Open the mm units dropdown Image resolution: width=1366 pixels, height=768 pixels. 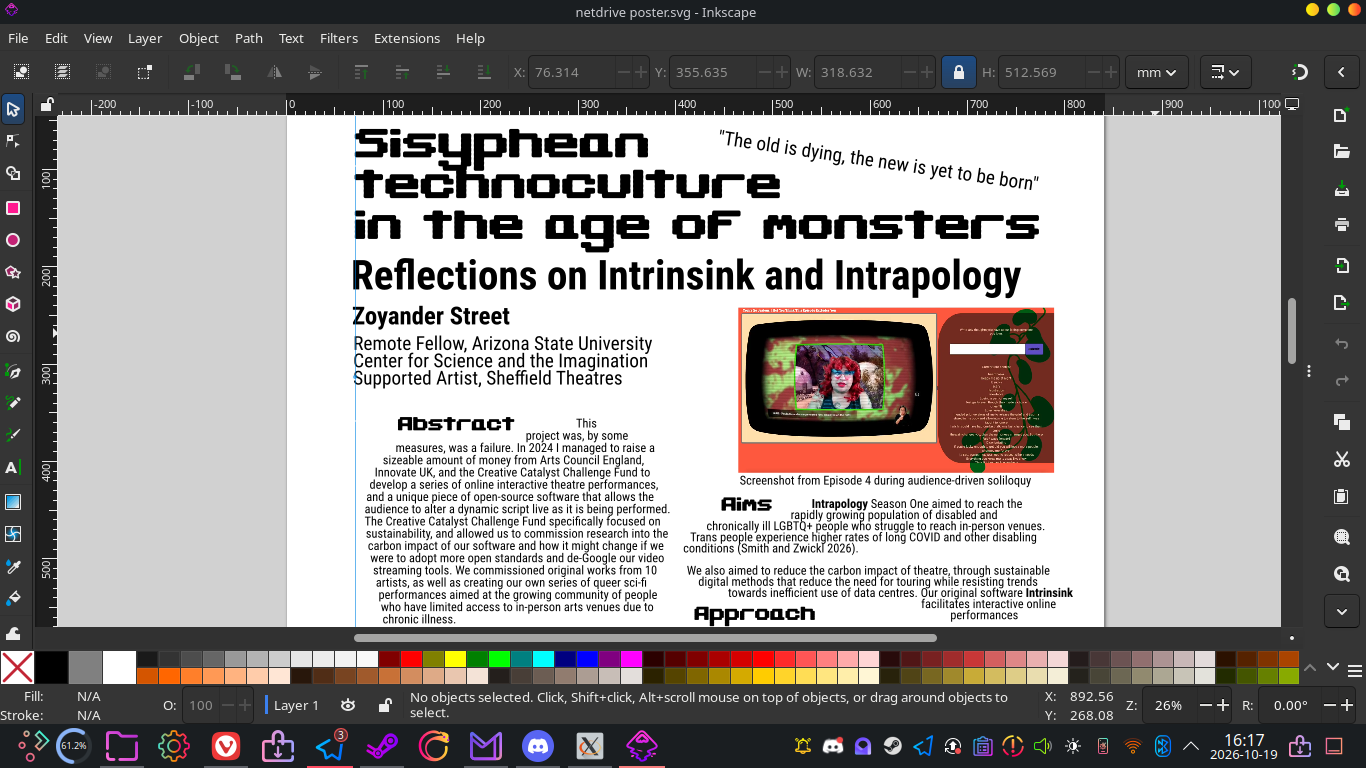[1157, 72]
